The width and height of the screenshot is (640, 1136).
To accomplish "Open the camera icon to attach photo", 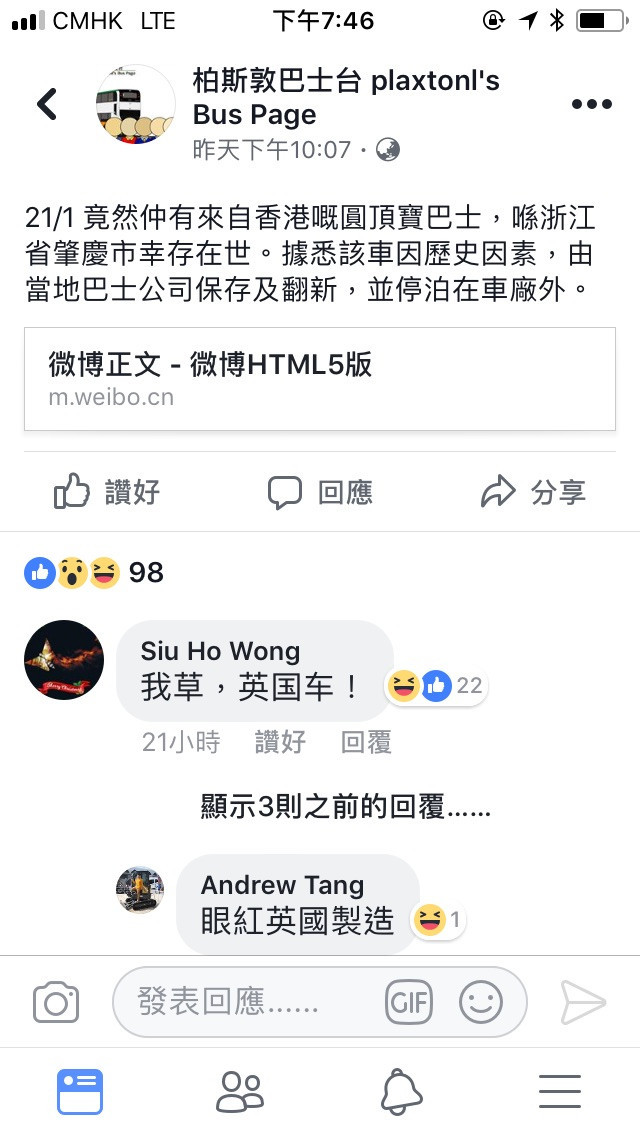I will point(56,1002).
